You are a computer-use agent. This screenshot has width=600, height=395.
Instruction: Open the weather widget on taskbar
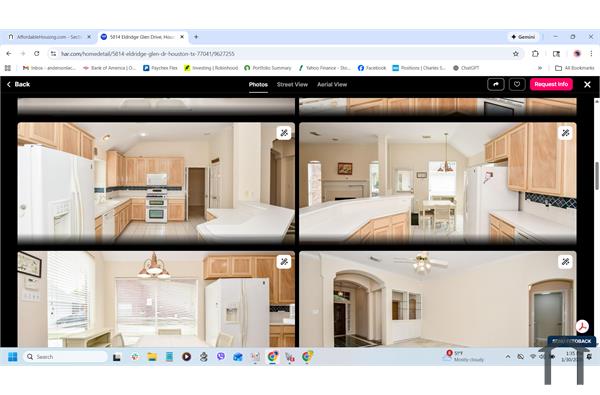pos(464,356)
